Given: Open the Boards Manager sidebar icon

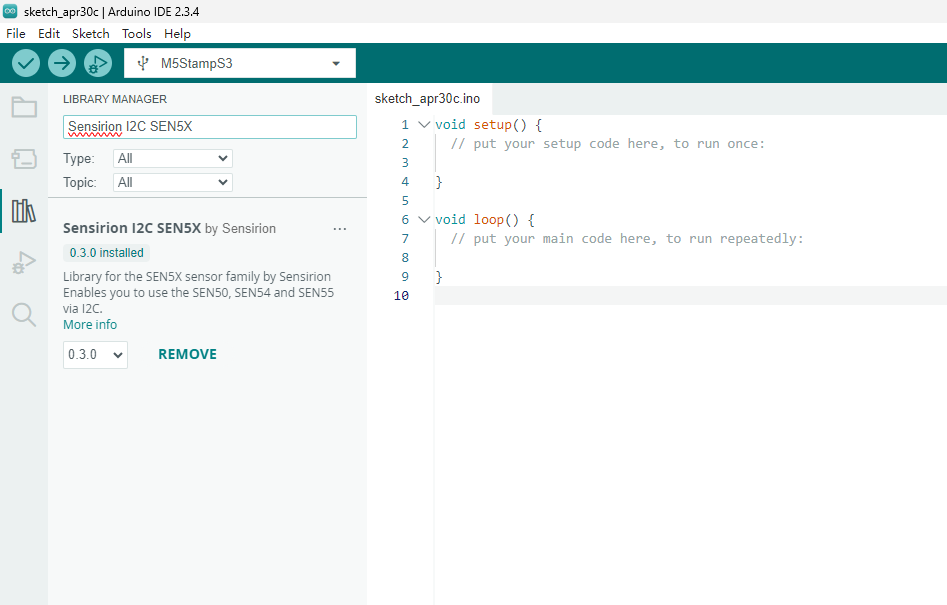Looking at the screenshot, I should pos(24,159).
